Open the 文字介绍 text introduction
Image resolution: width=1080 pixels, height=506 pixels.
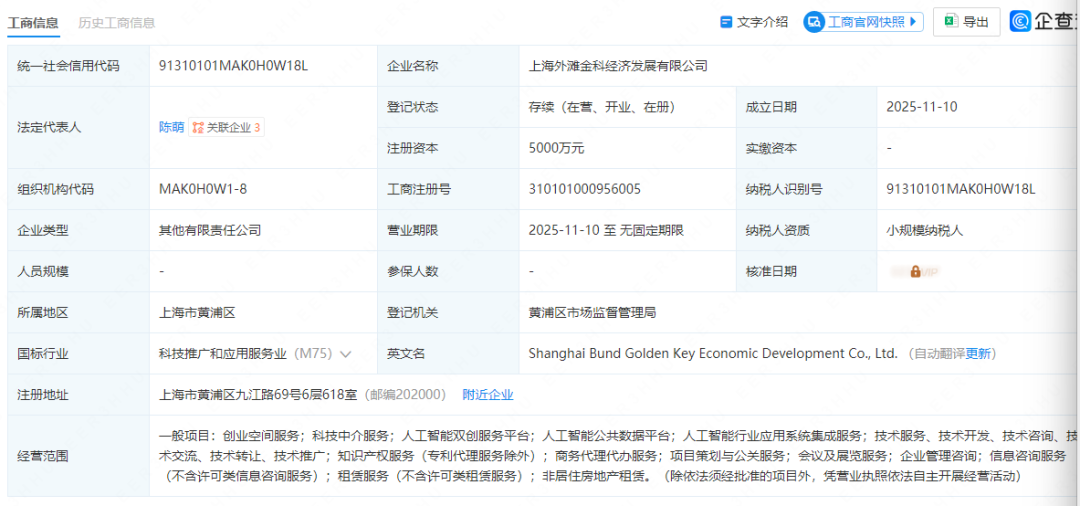(x=754, y=22)
